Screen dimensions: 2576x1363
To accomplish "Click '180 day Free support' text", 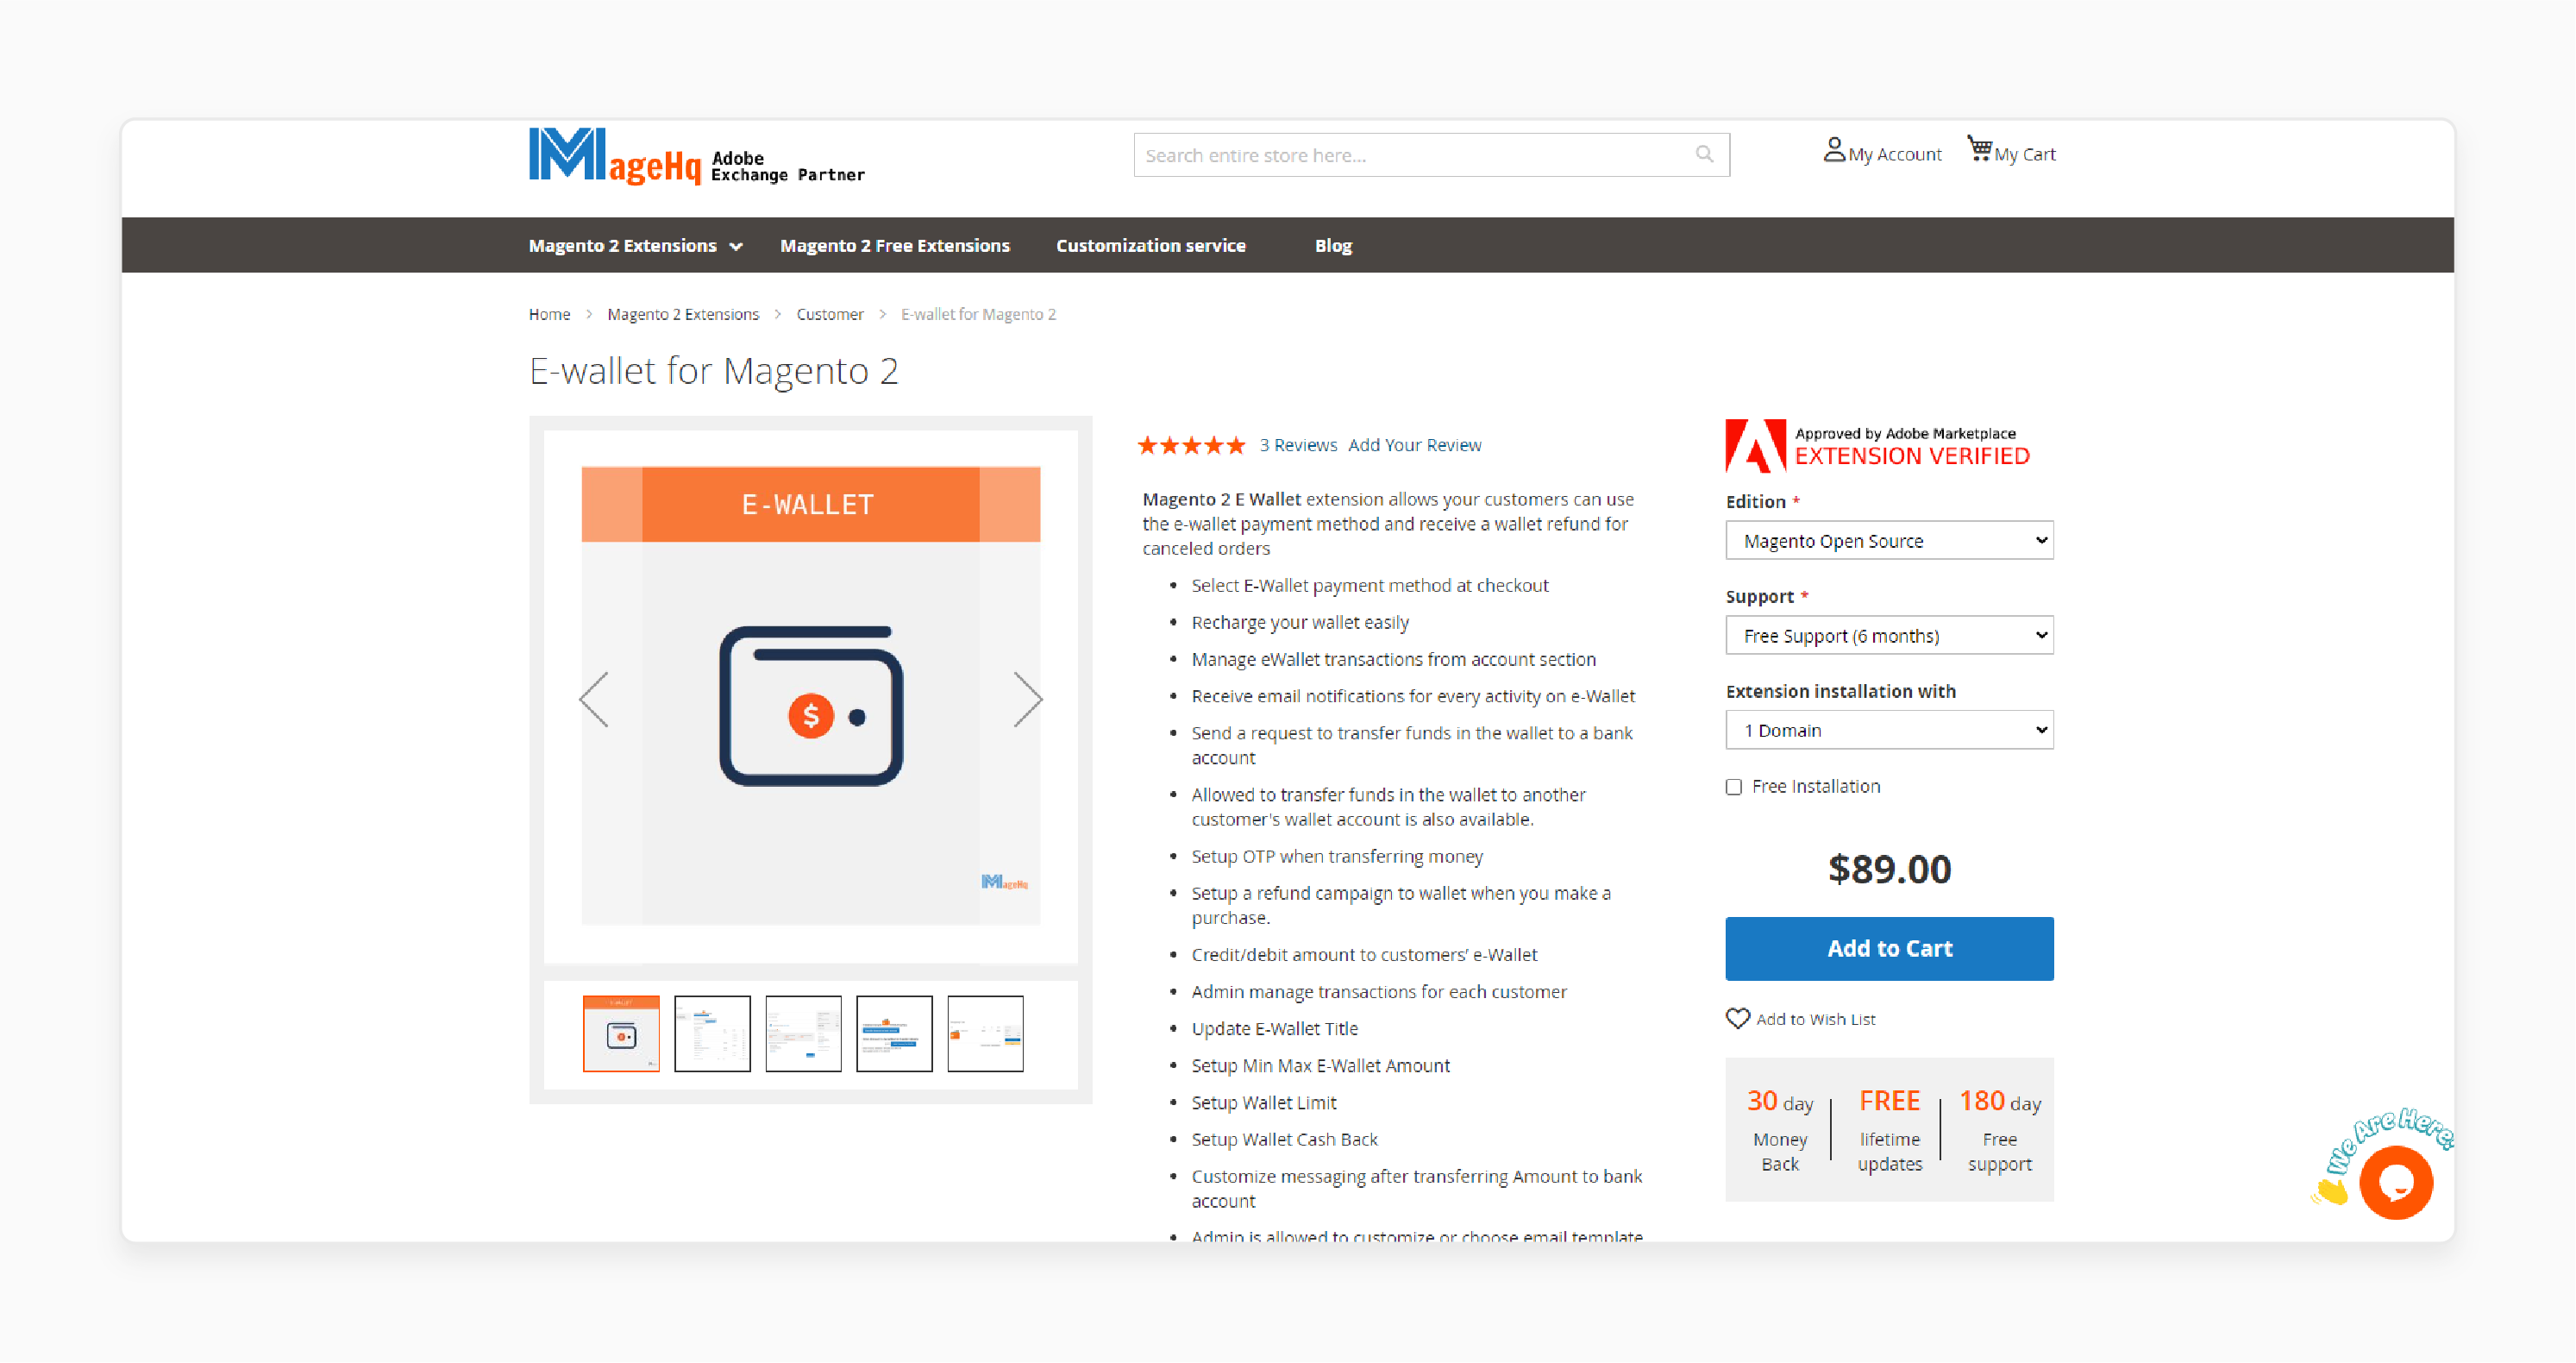I will tap(1999, 1130).
